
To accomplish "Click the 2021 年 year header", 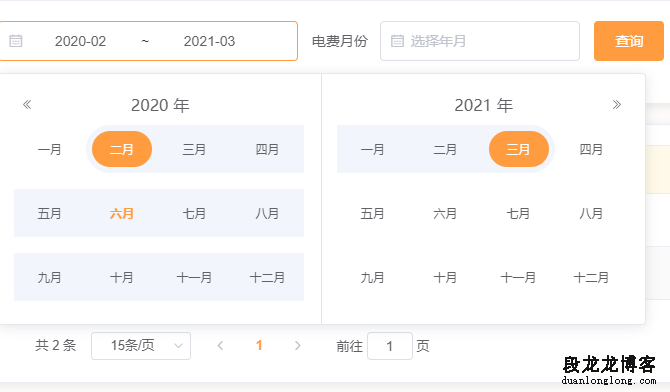I will click(x=484, y=105).
